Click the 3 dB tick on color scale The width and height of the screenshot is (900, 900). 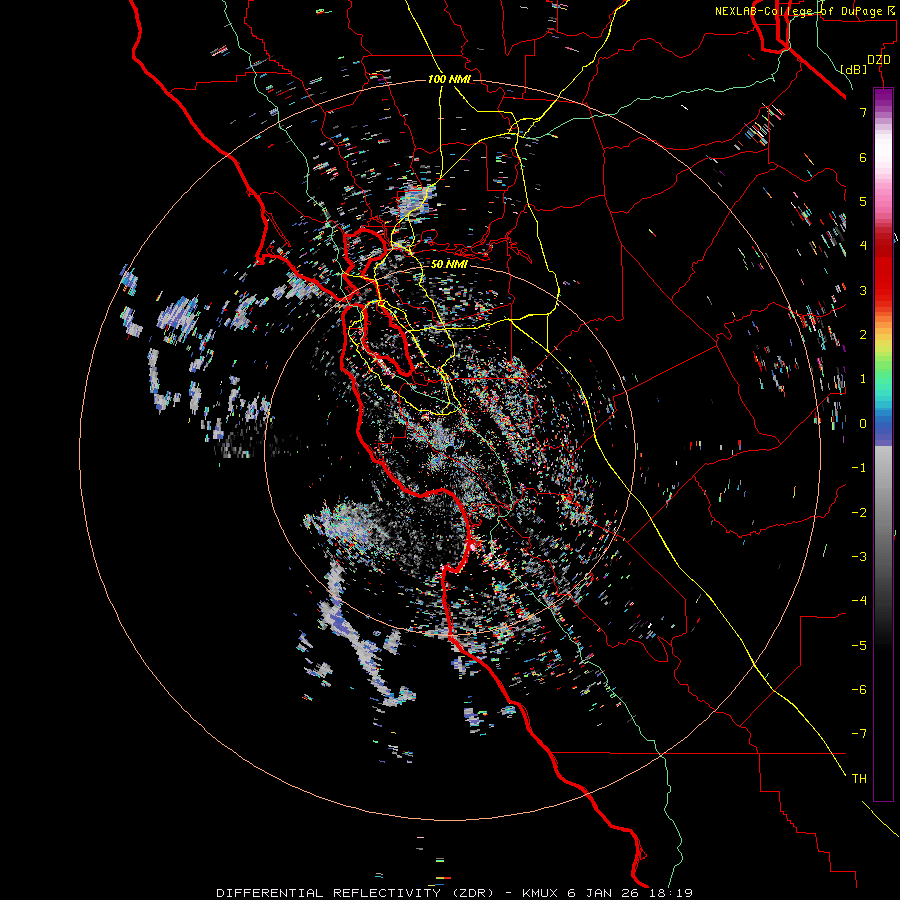coord(863,290)
